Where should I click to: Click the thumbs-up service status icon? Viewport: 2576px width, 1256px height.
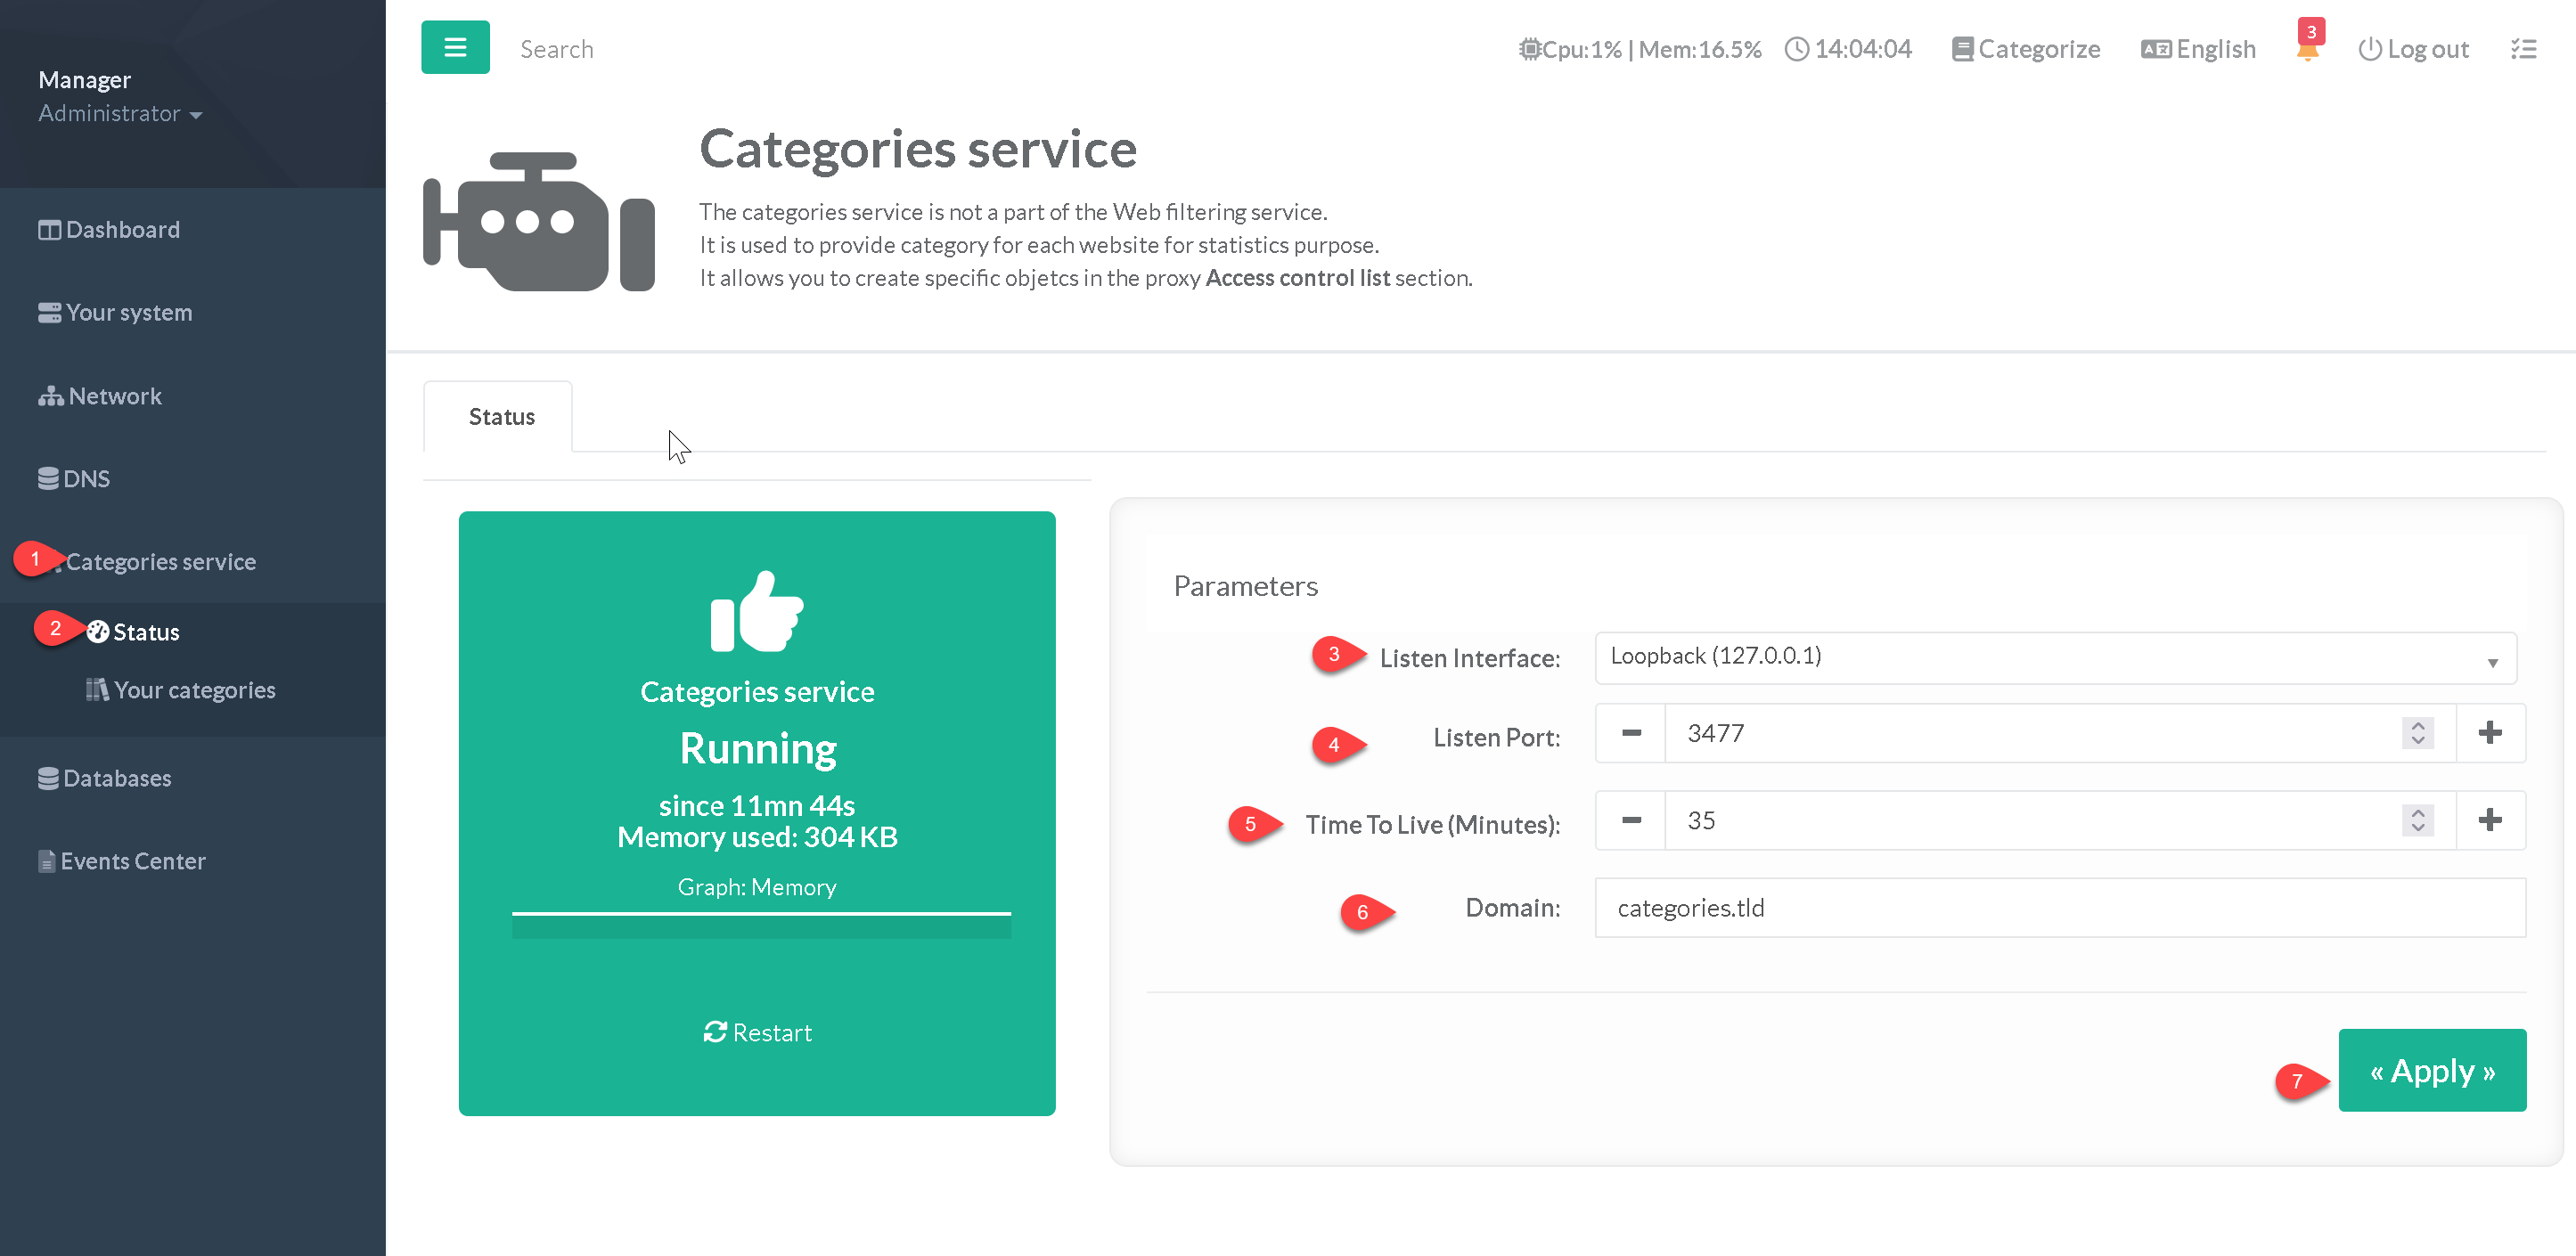click(x=757, y=611)
